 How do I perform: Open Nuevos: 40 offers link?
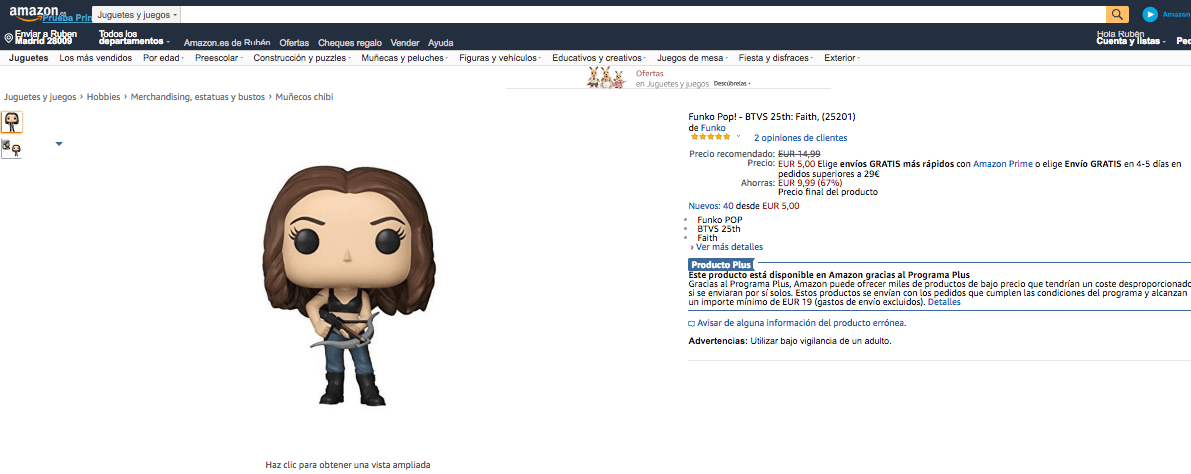point(711,205)
